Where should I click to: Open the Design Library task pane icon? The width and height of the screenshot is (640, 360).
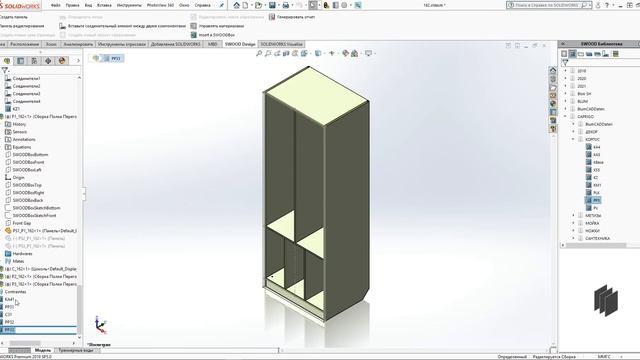(553, 79)
